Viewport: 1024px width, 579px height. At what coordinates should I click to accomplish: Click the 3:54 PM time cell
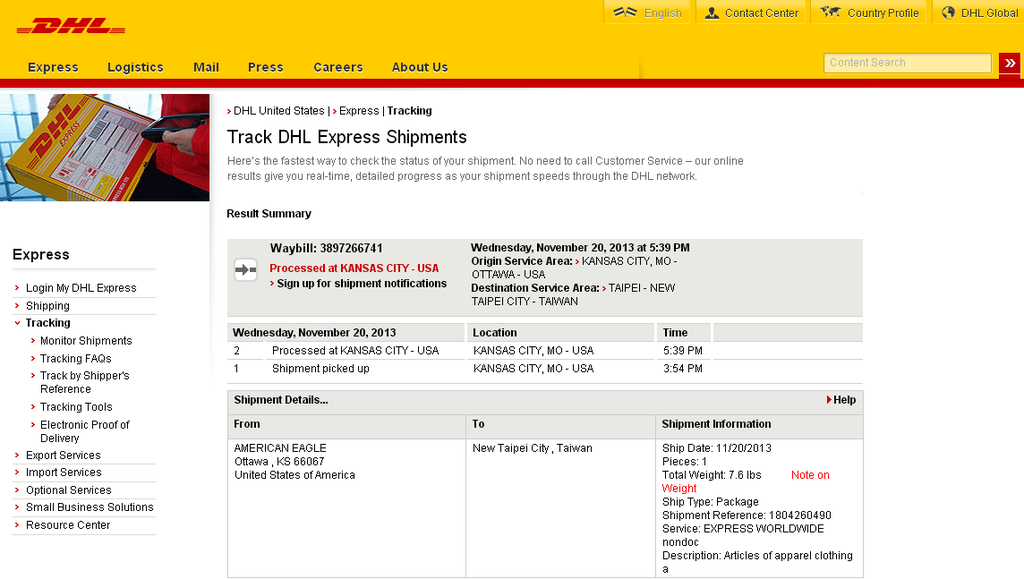tap(682, 369)
